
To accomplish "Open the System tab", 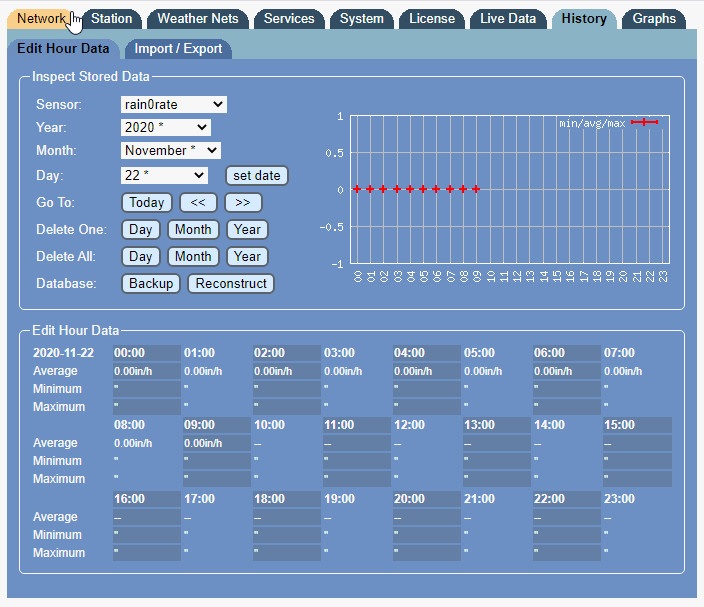I will click(x=361, y=19).
